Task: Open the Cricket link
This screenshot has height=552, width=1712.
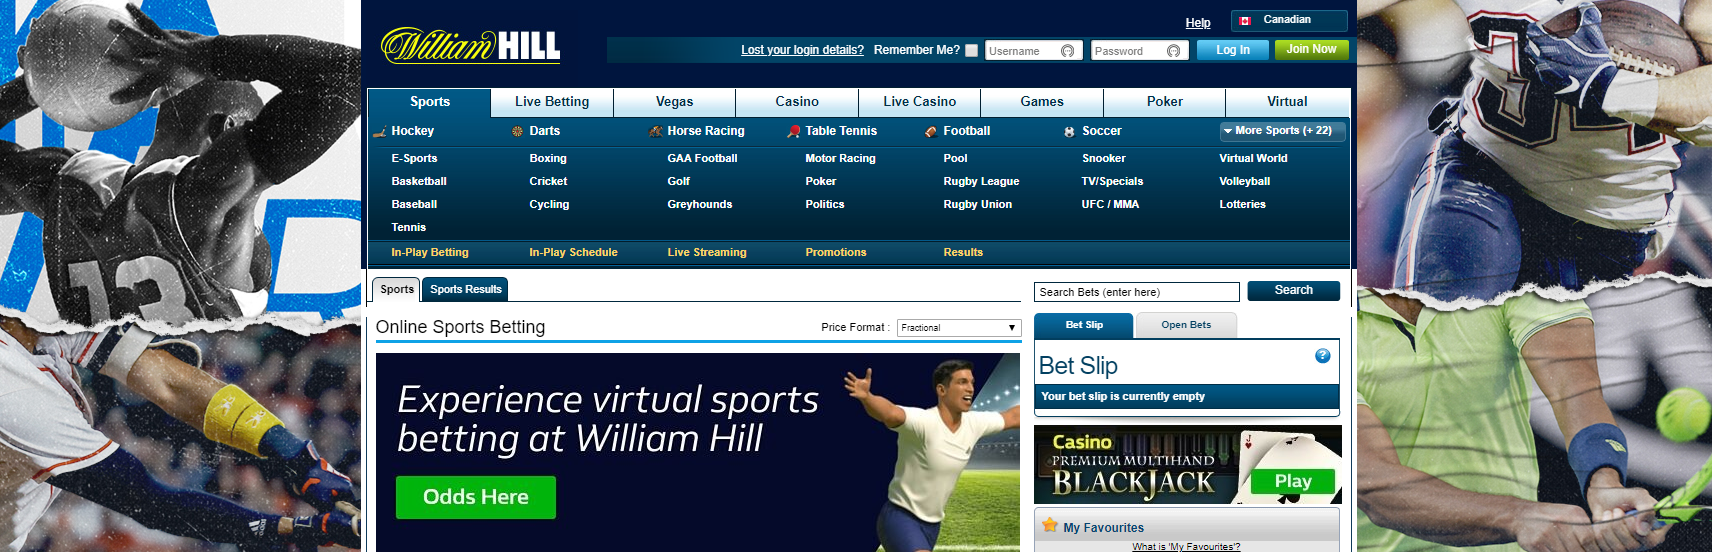Action: (548, 181)
